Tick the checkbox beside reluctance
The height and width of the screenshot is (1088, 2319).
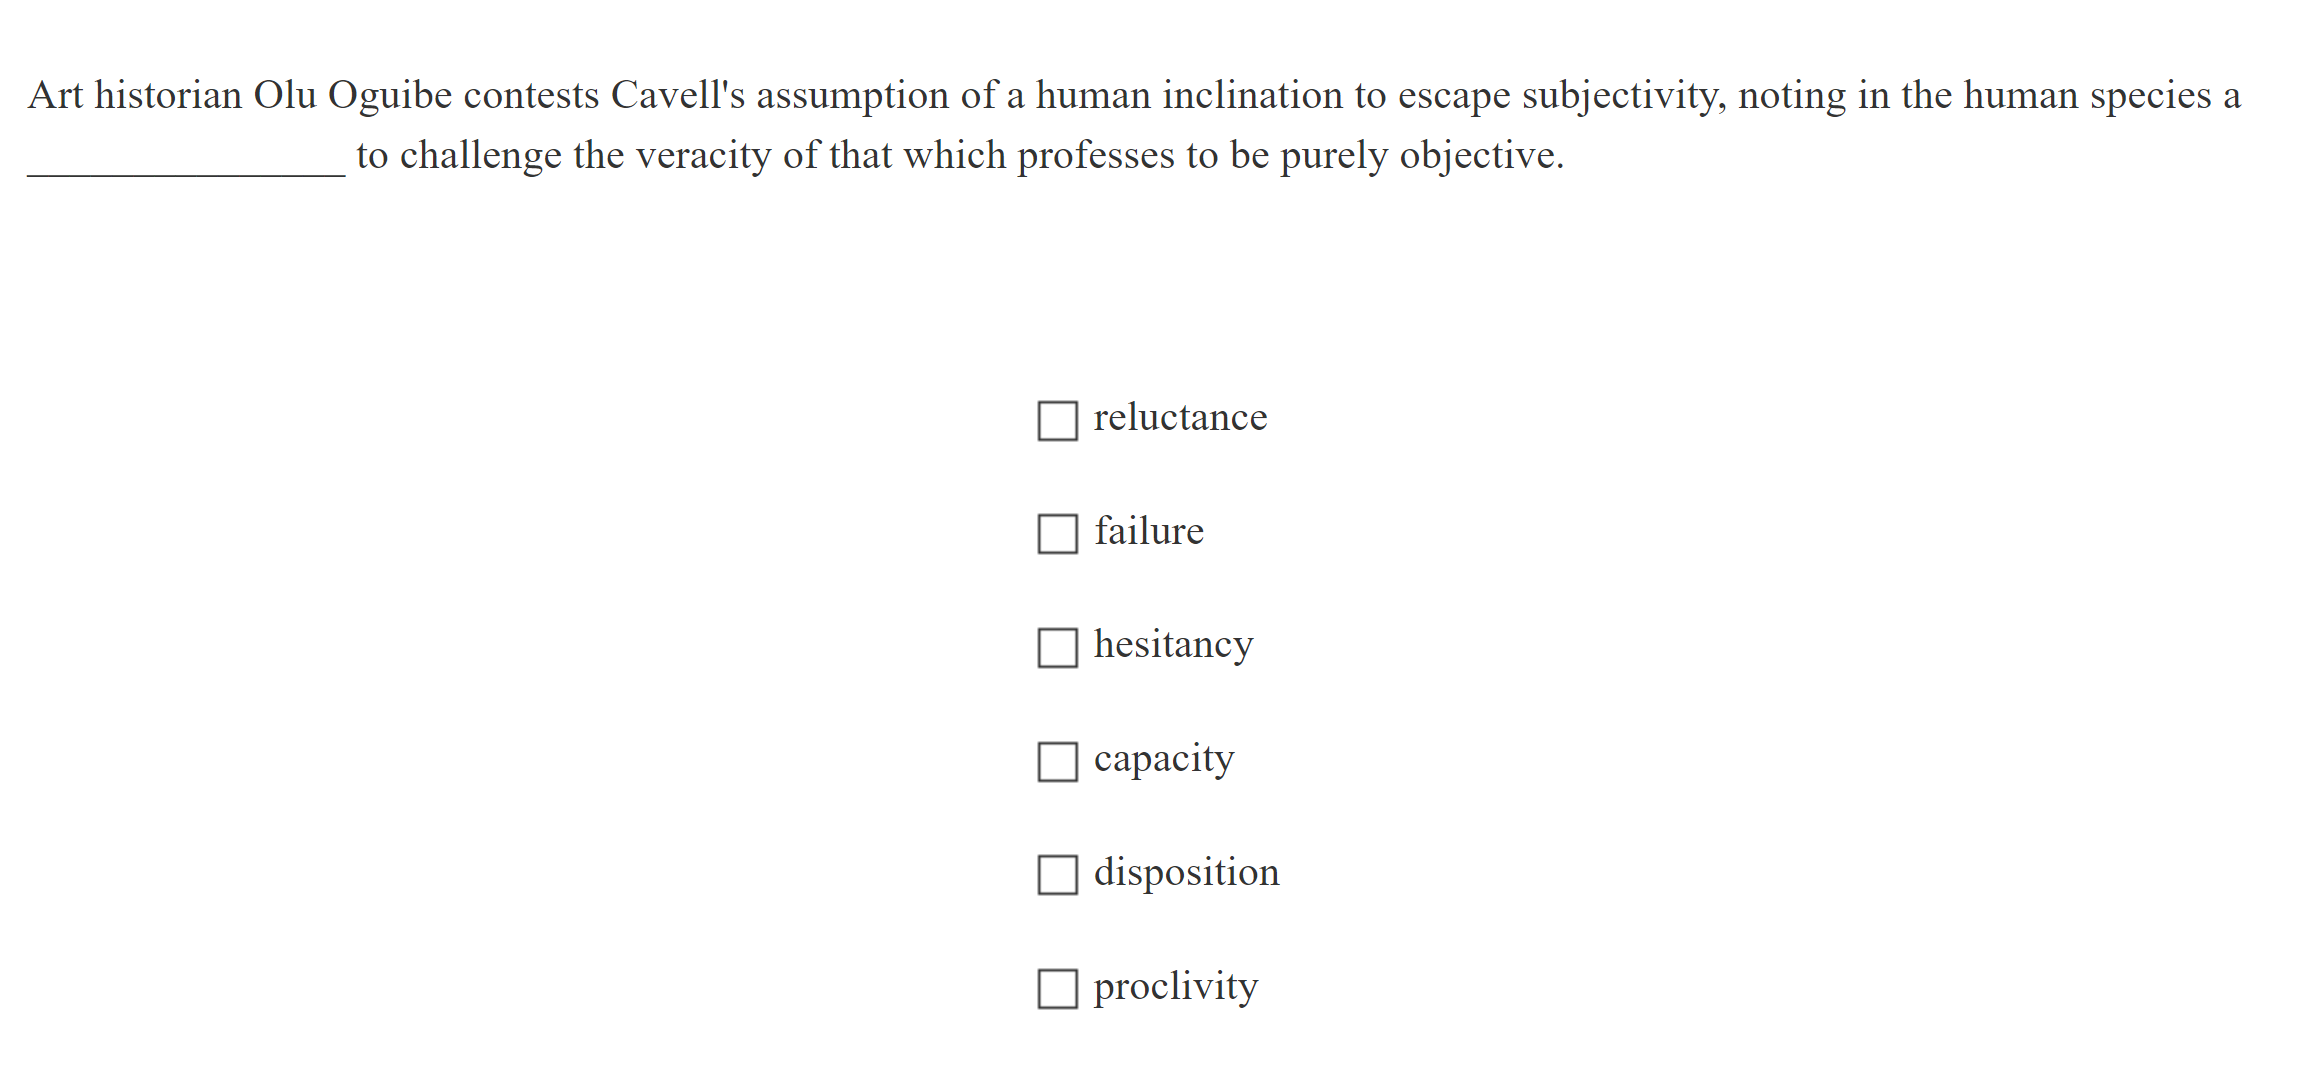[x=1057, y=422]
